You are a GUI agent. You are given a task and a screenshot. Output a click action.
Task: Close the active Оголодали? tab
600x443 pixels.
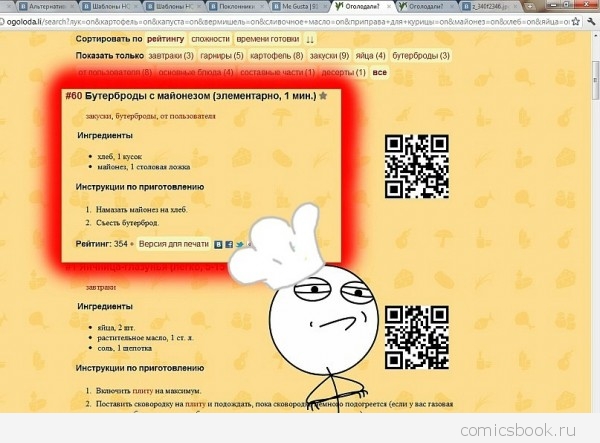[x=389, y=7]
